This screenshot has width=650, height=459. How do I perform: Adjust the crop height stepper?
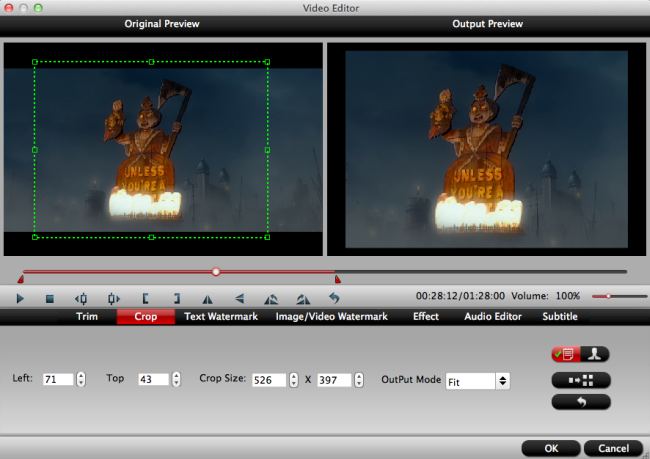coord(359,380)
